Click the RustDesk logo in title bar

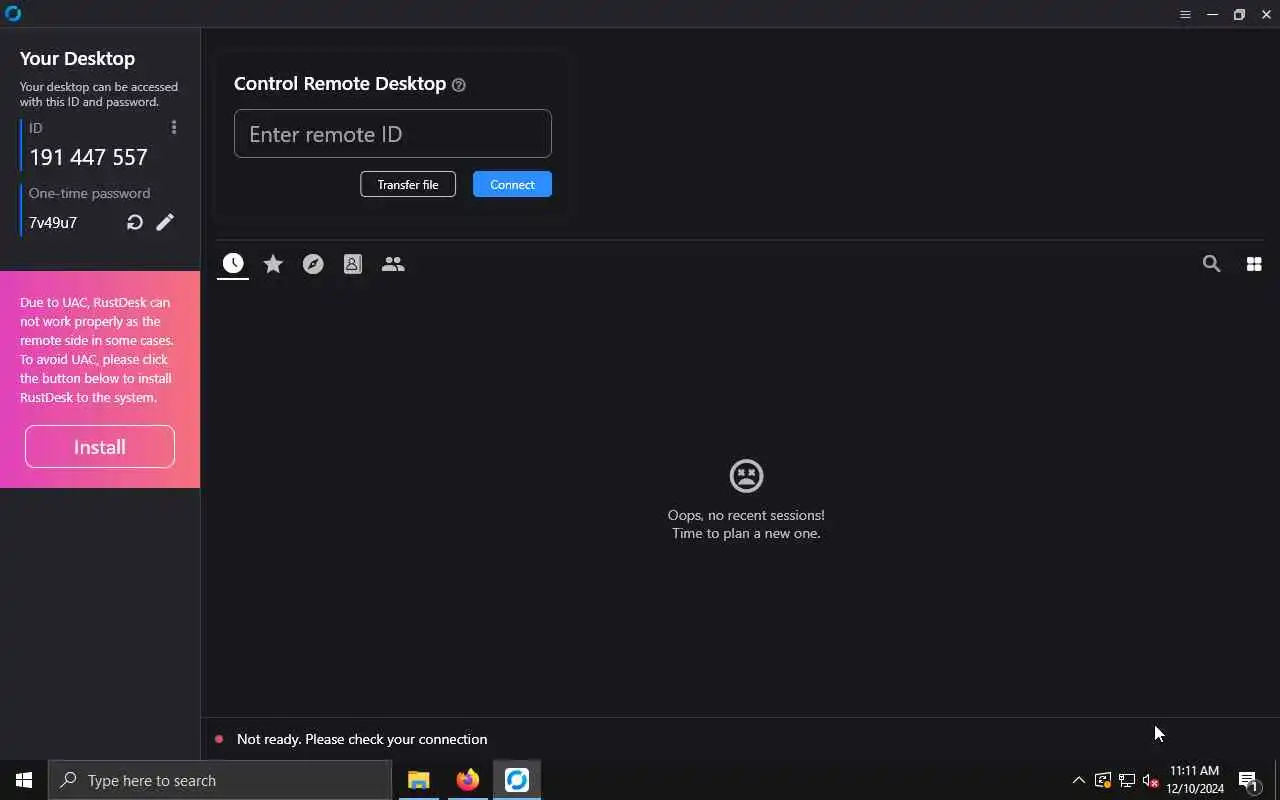(13, 14)
